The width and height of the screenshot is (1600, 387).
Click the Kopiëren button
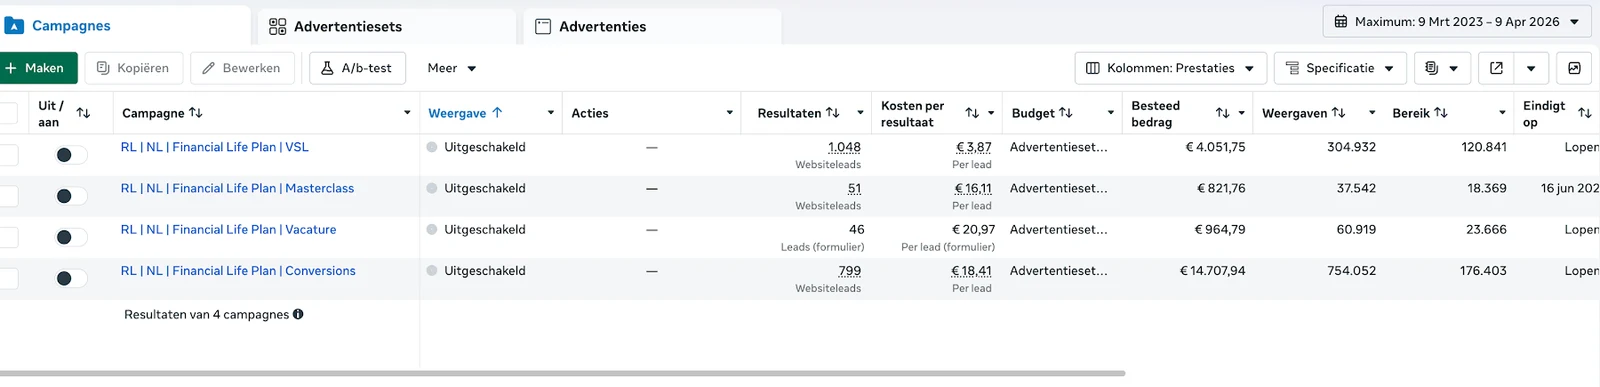[x=134, y=68]
